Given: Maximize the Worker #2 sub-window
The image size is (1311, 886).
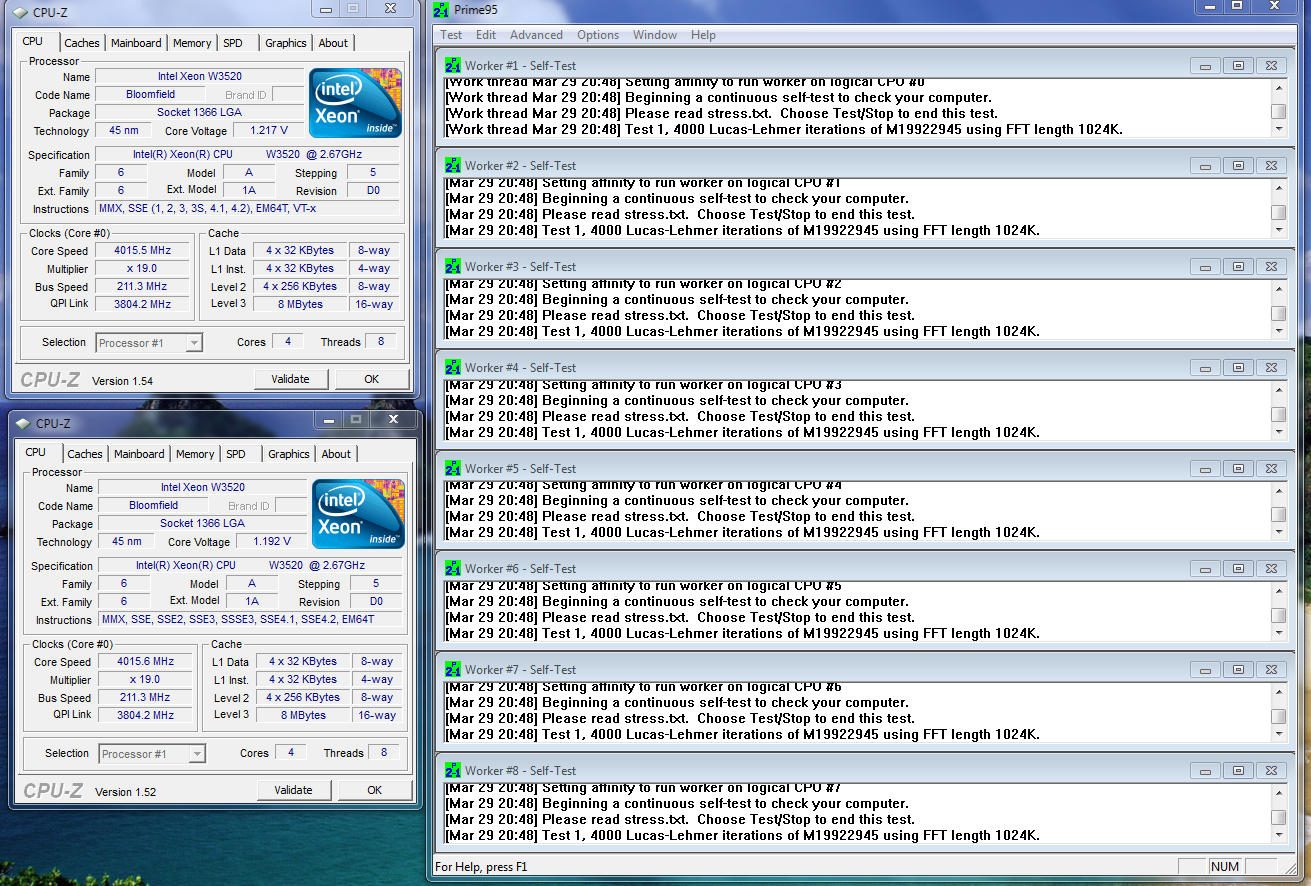Looking at the screenshot, I should [x=1238, y=166].
